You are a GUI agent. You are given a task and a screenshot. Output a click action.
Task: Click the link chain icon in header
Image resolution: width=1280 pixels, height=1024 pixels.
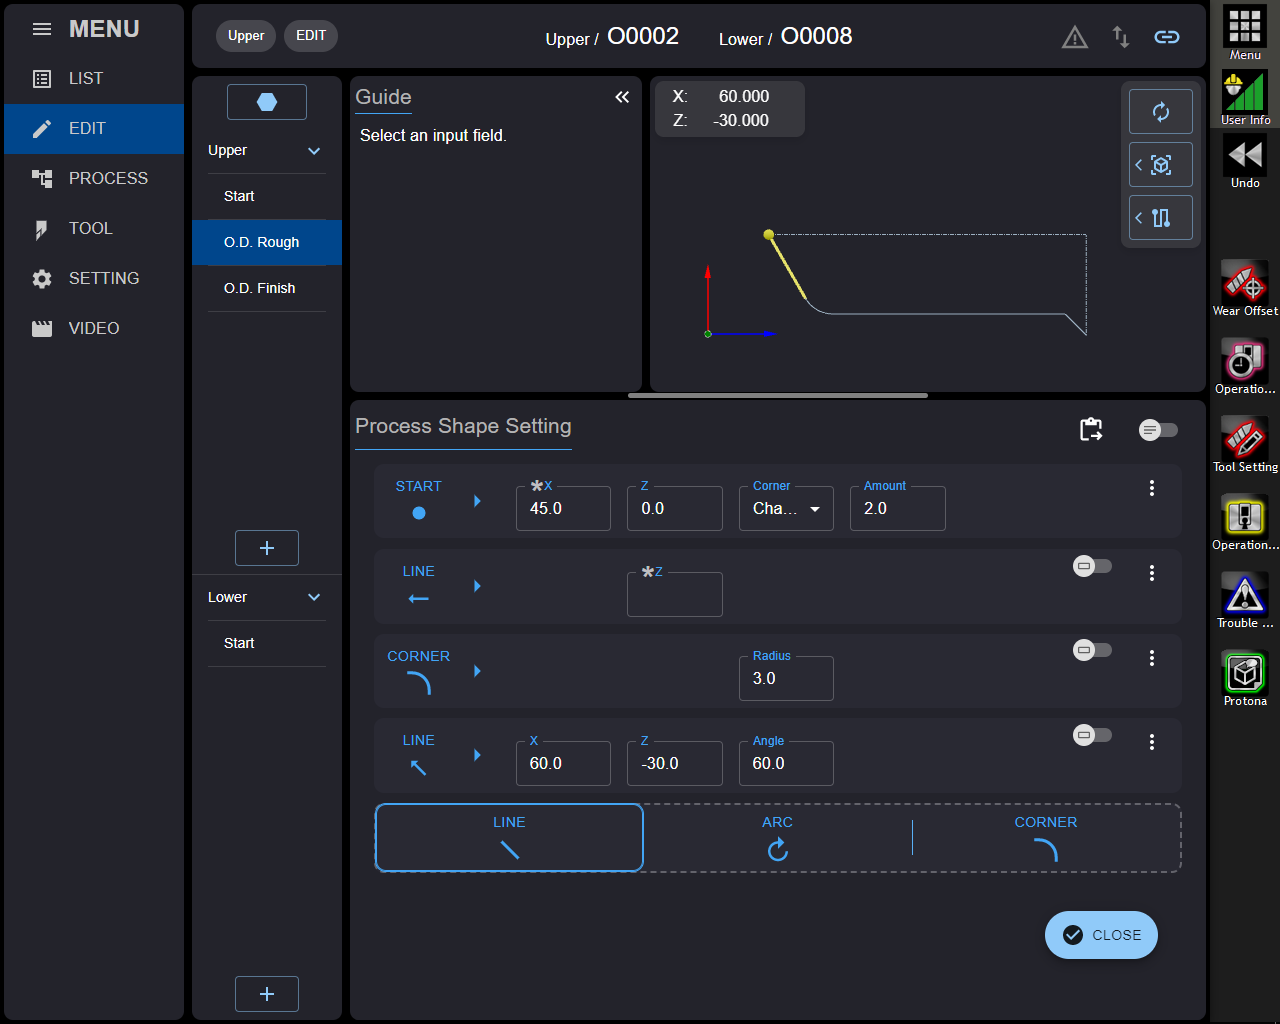point(1166,37)
